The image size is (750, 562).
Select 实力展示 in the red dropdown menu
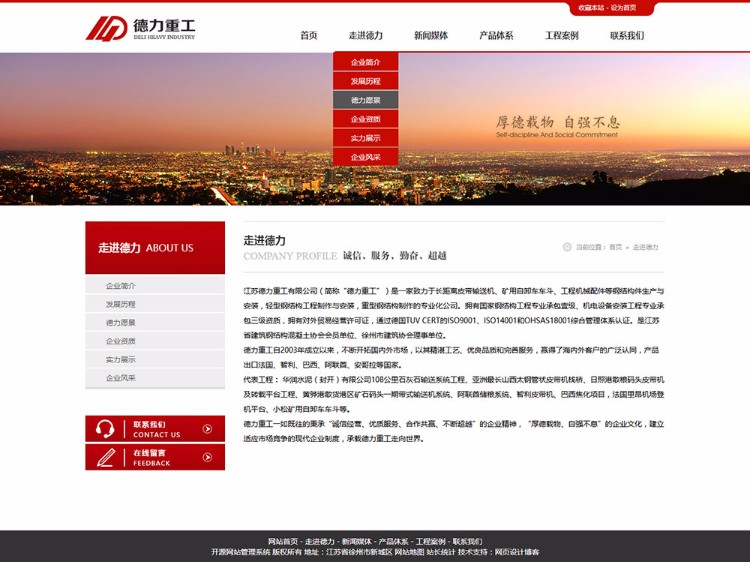tap(365, 138)
